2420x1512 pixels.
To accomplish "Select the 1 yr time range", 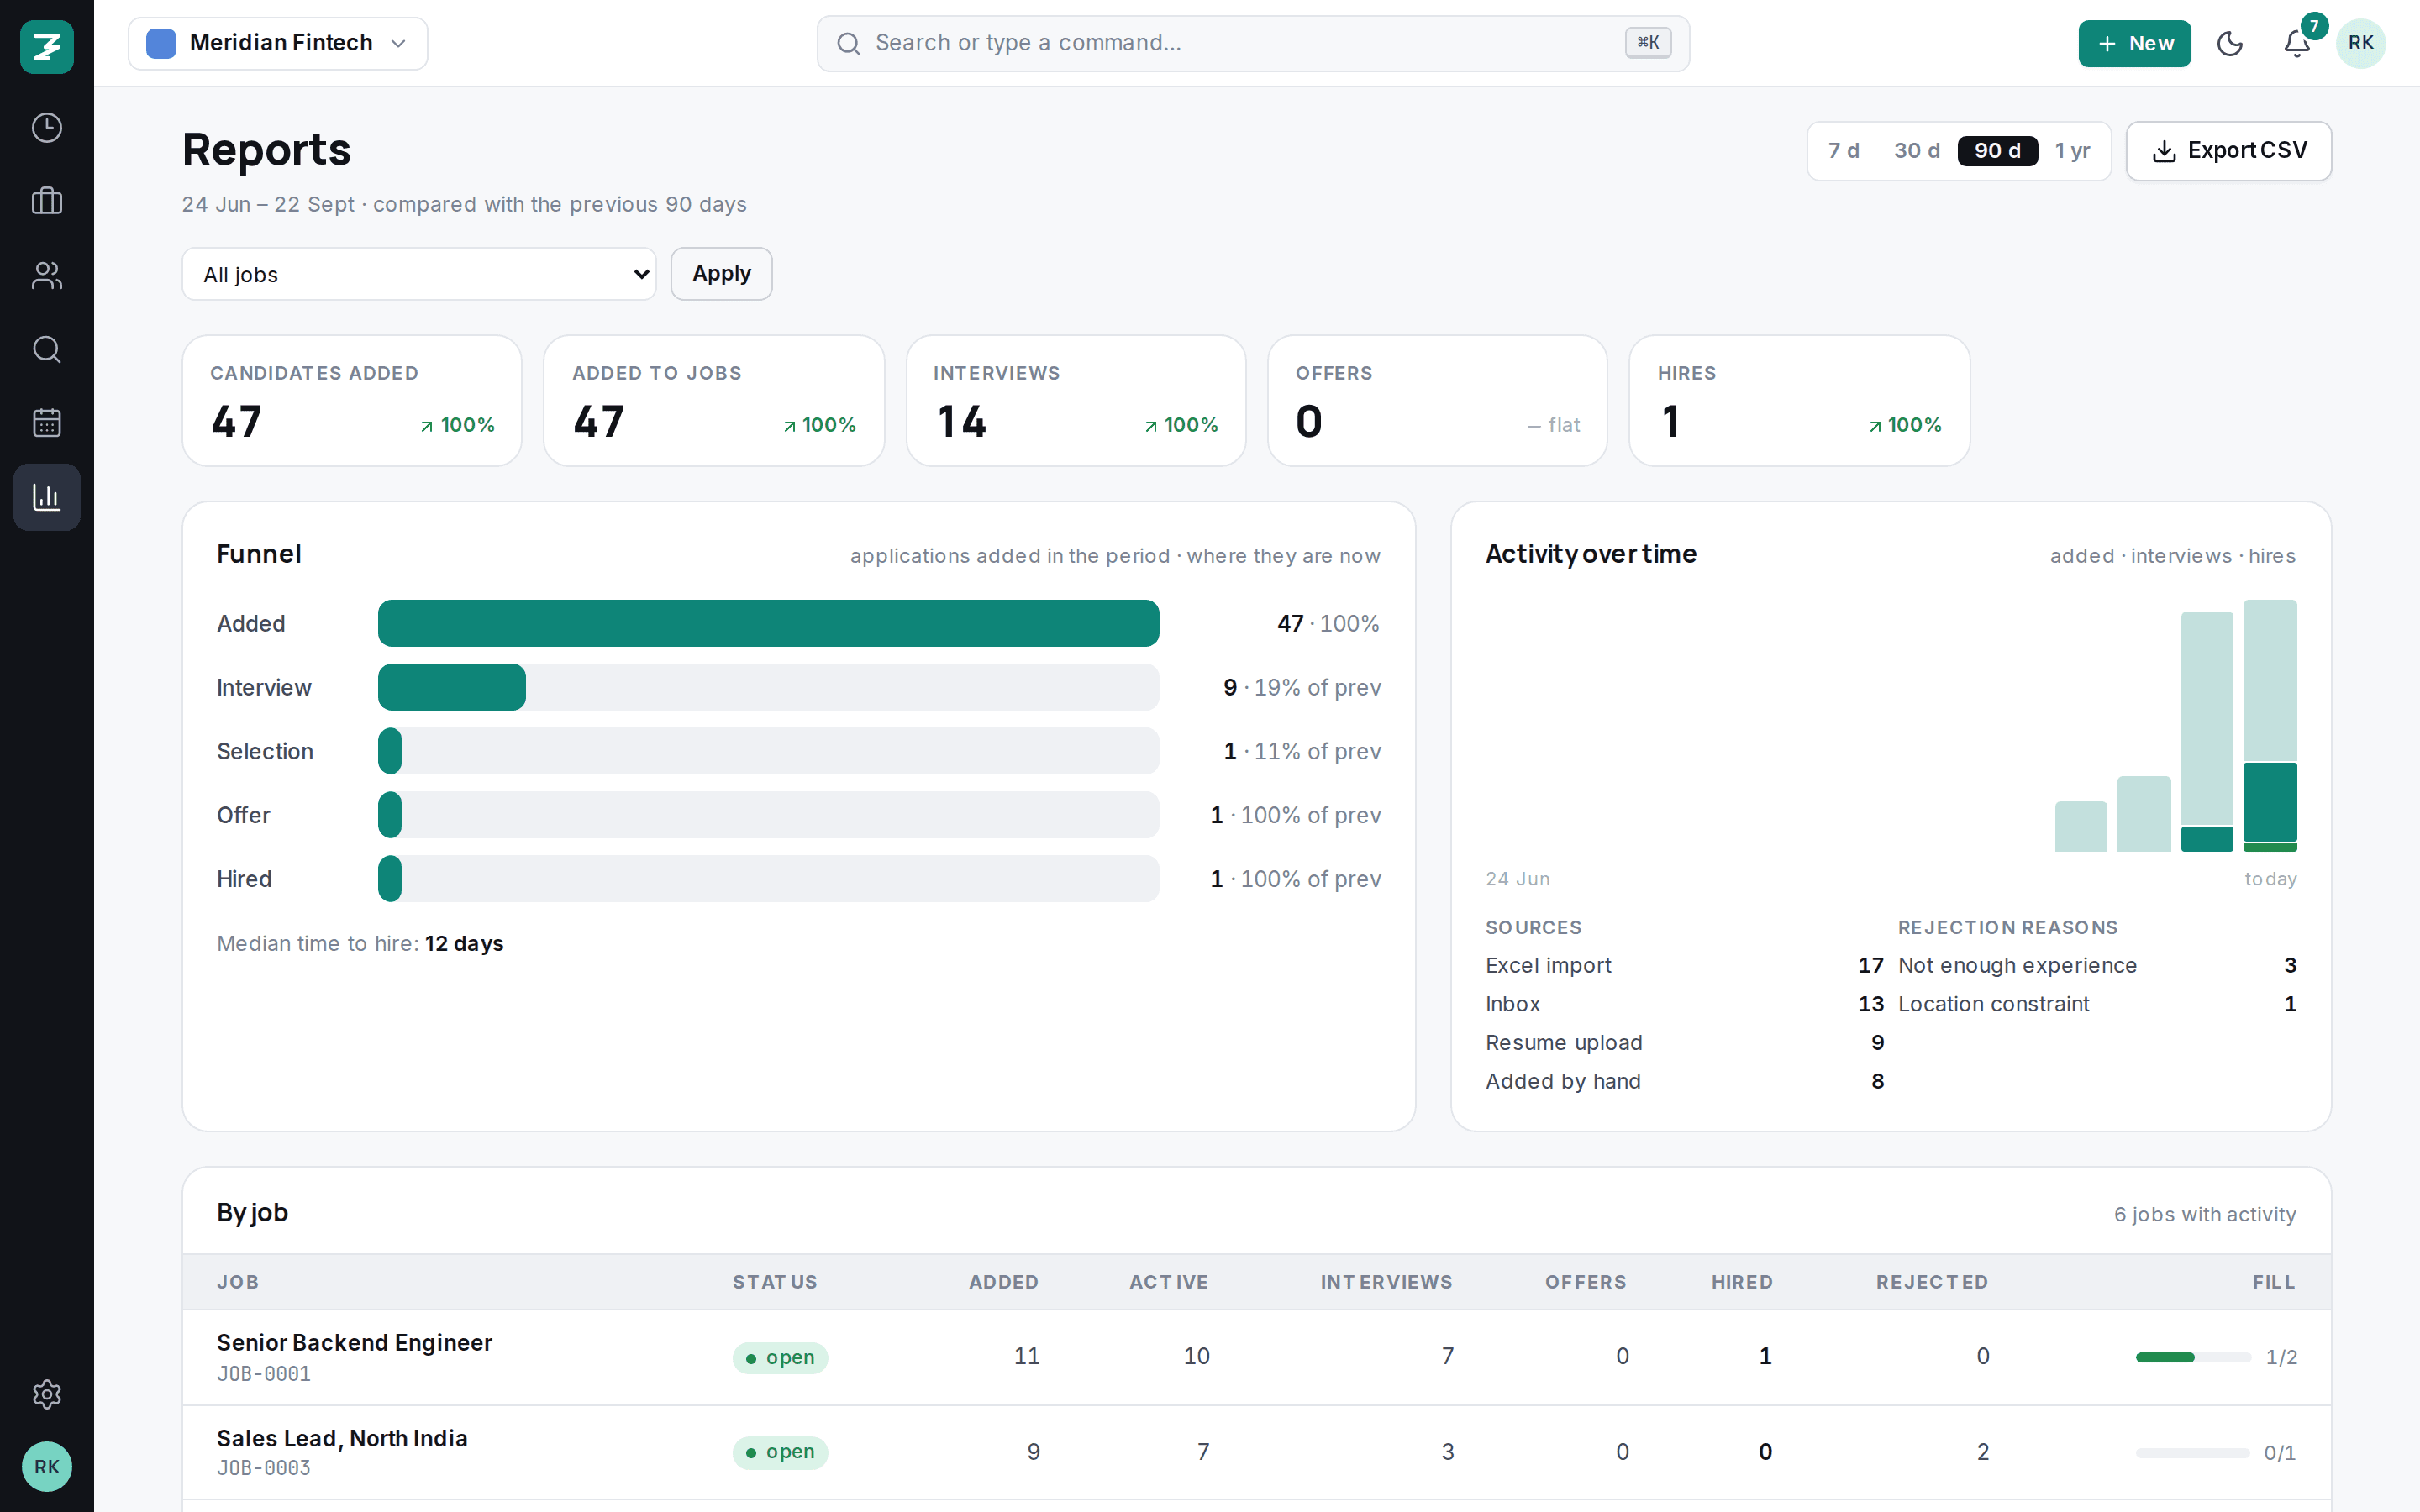I will [2072, 151].
